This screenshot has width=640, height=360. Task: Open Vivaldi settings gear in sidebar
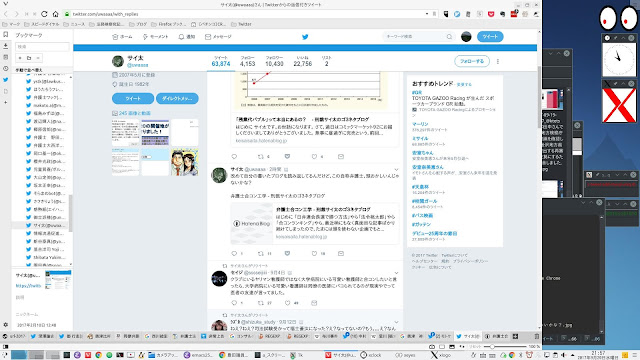click(x=5, y=325)
